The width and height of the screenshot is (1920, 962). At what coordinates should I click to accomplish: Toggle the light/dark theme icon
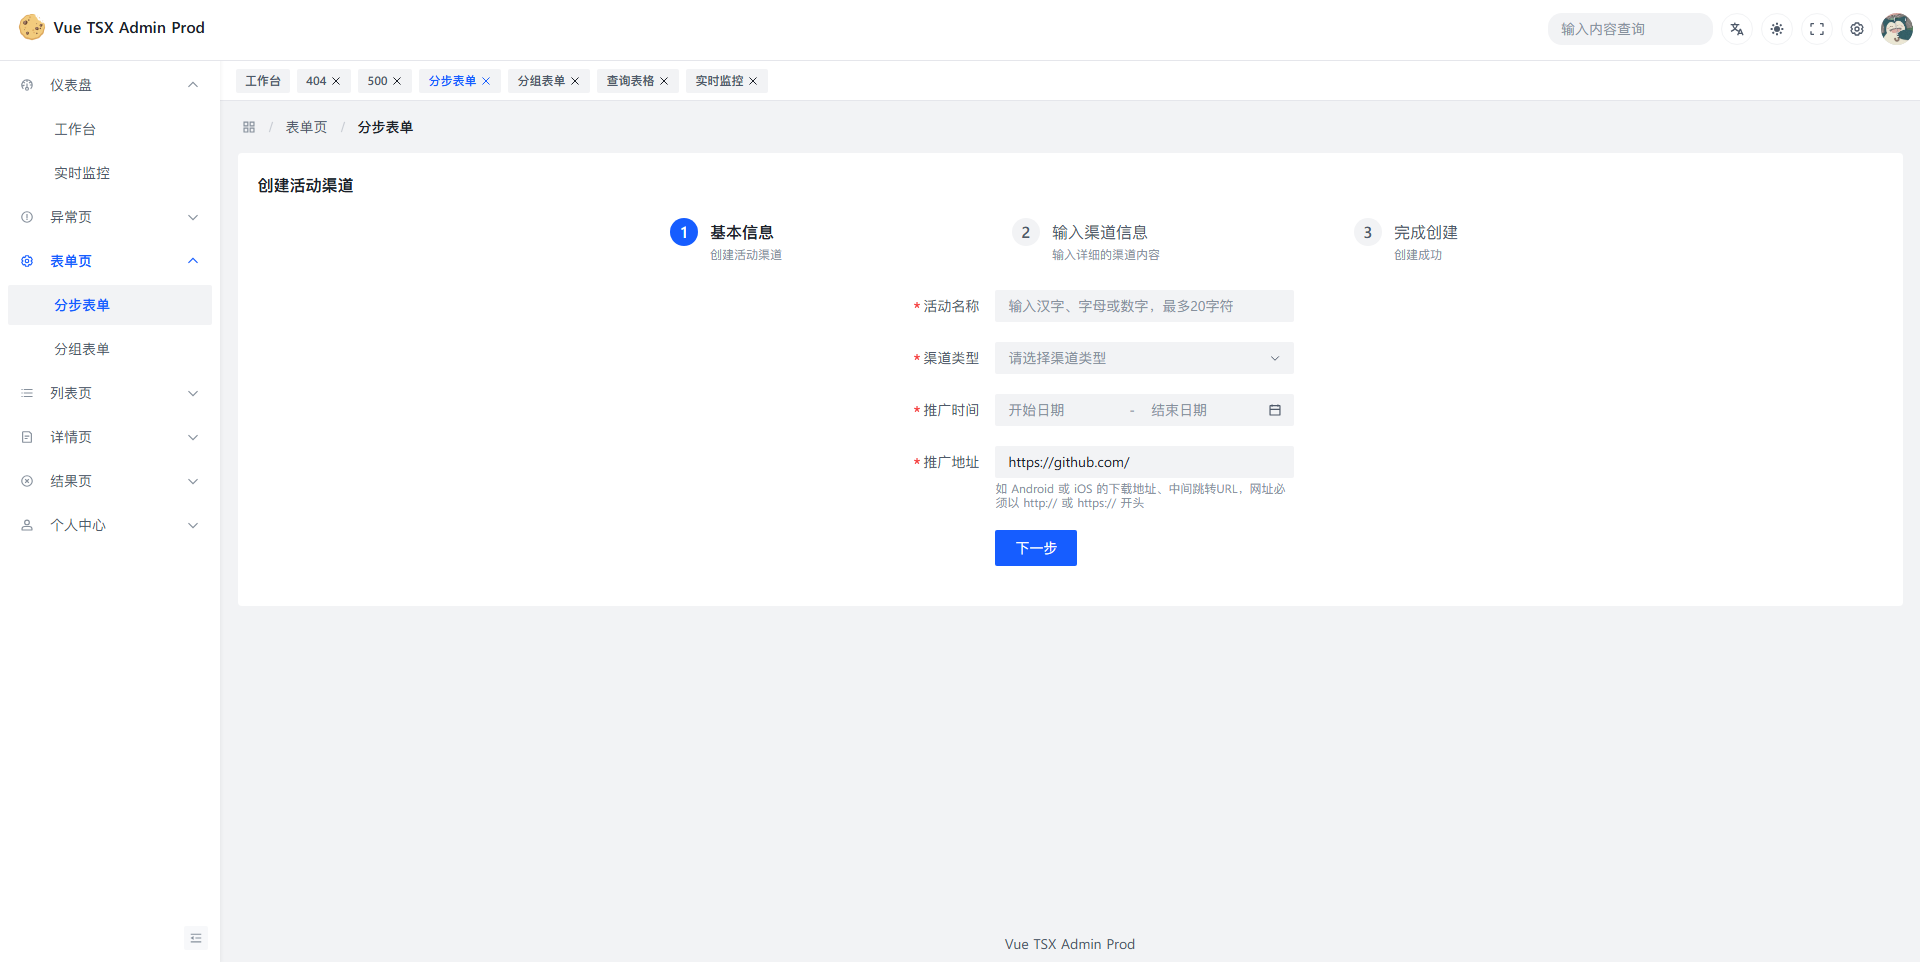point(1777,29)
